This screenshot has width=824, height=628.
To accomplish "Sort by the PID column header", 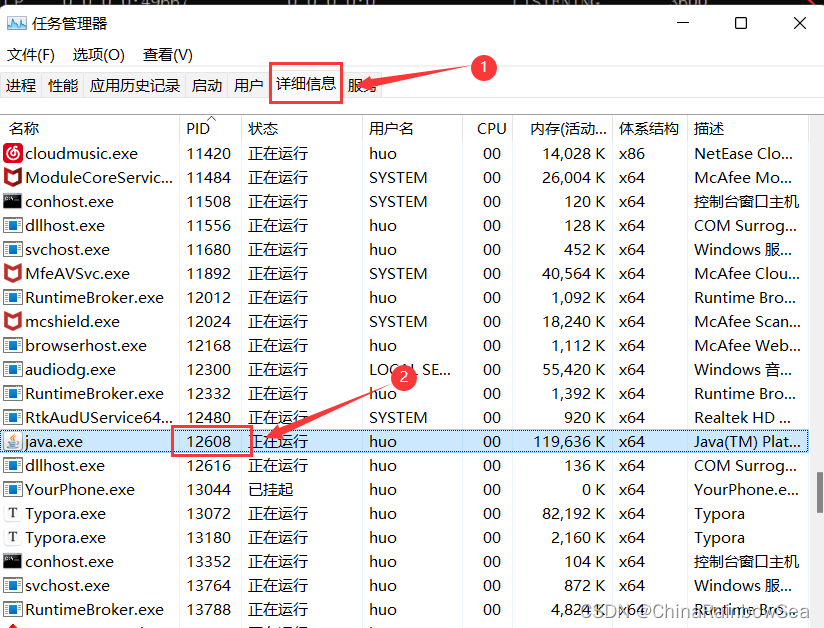I will [x=211, y=128].
